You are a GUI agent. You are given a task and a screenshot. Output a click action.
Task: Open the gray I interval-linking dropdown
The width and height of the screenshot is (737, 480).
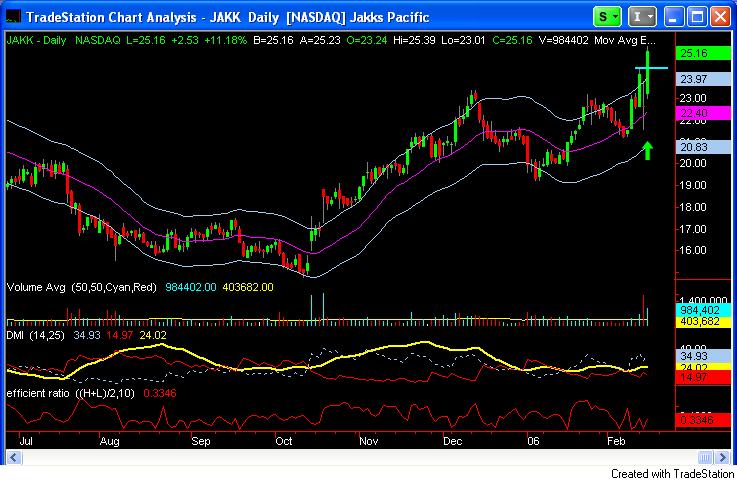(642, 17)
